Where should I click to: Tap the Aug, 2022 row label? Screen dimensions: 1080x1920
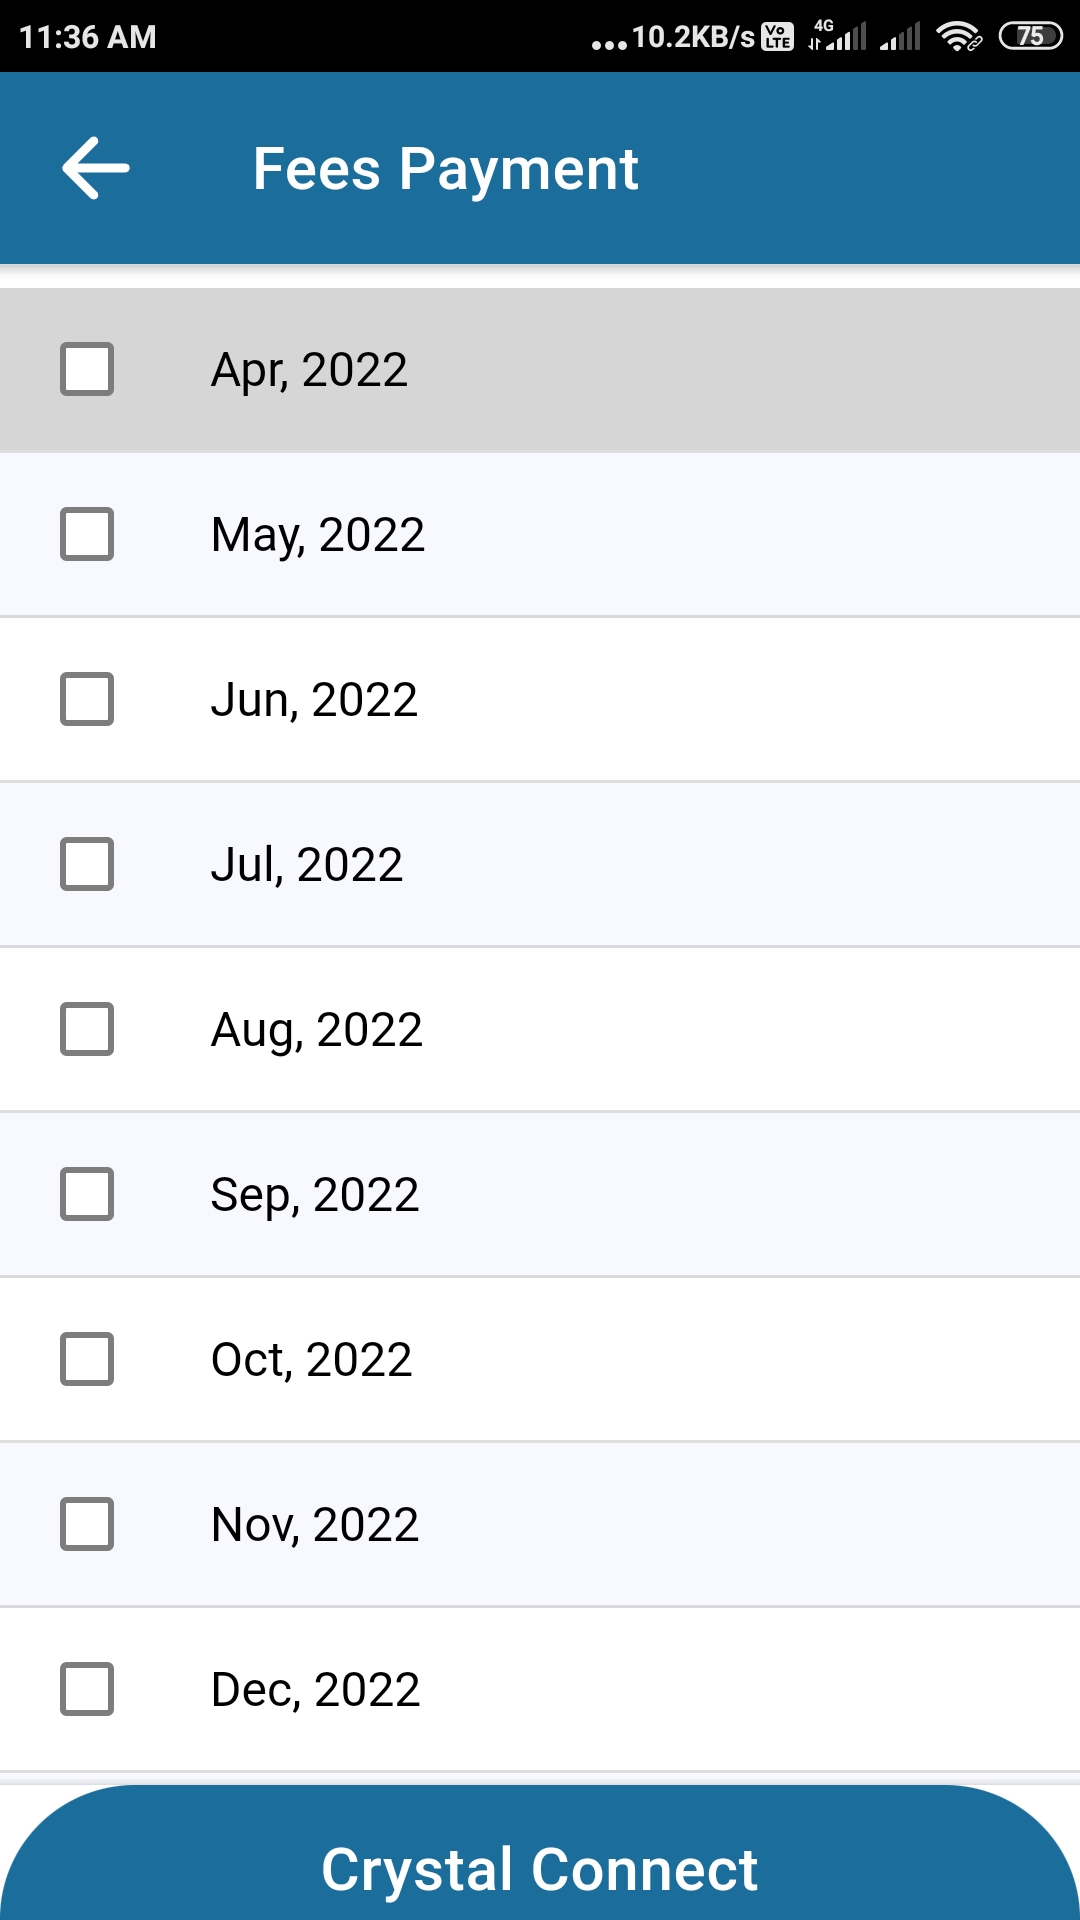[x=317, y=1030]
